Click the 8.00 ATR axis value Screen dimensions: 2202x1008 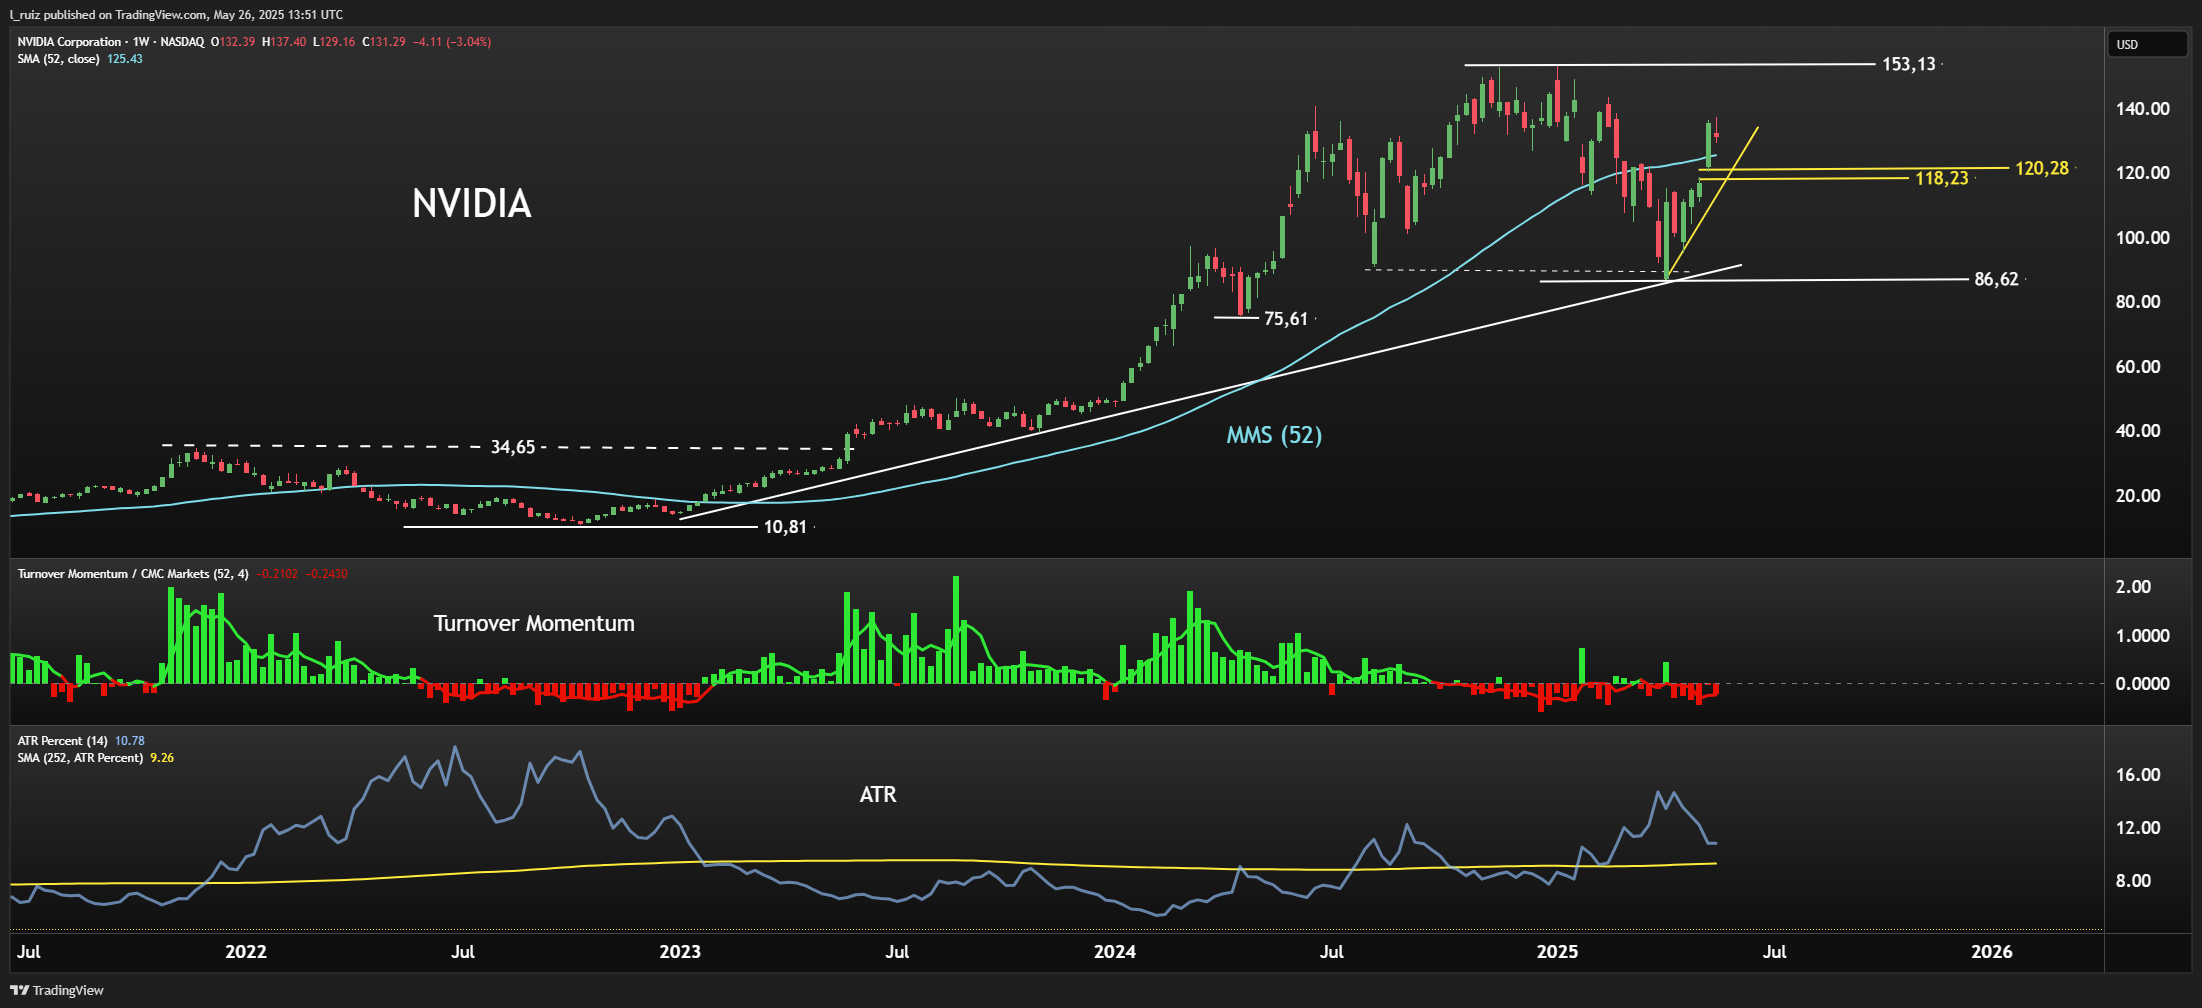pyautogui.click(x=2133, y=881)
